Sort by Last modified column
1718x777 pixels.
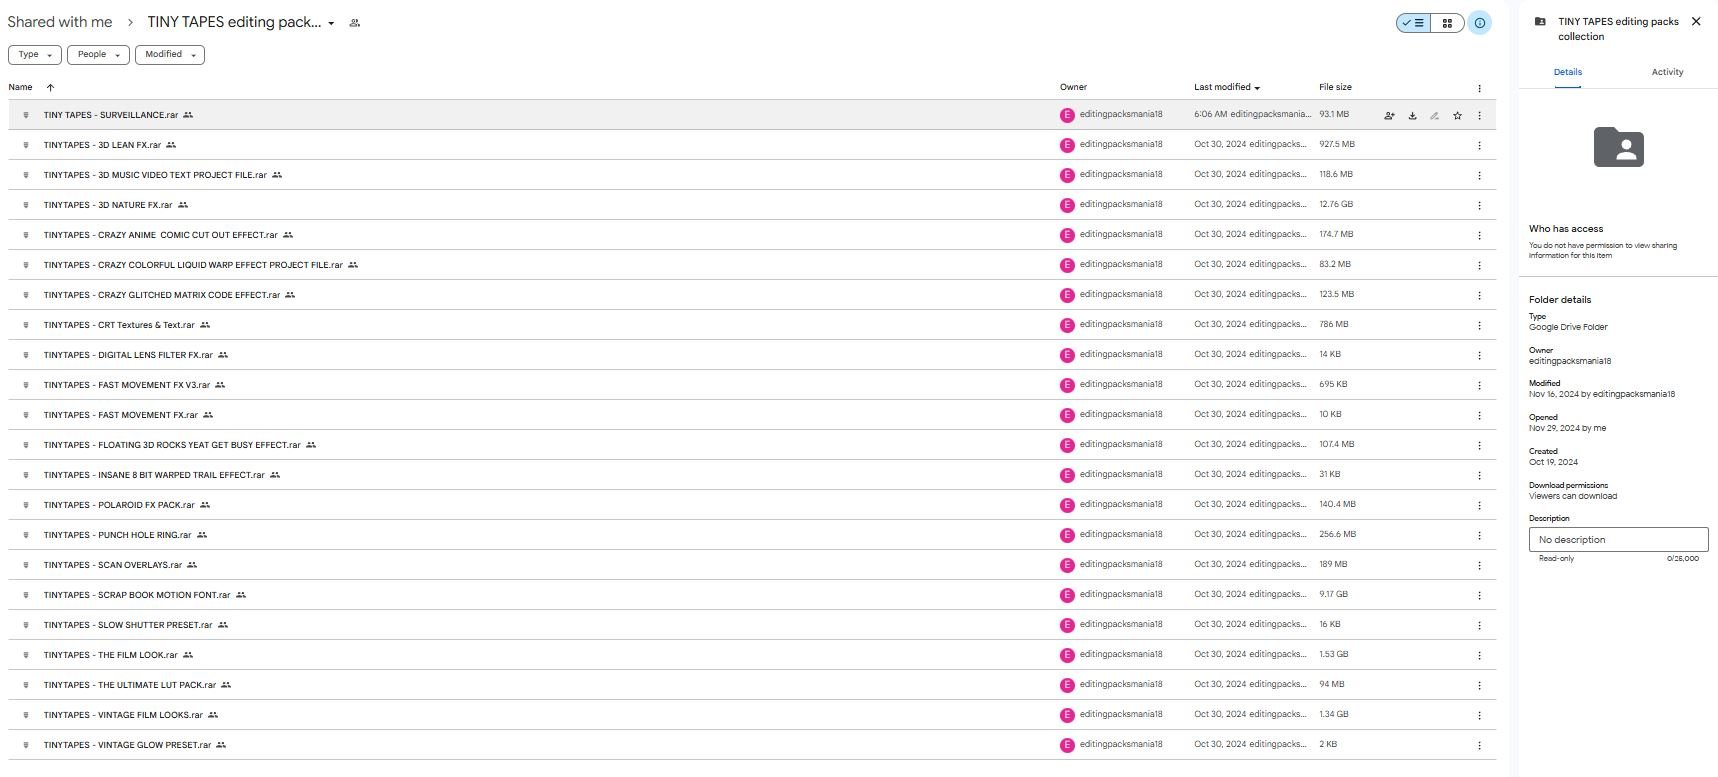1226,87
